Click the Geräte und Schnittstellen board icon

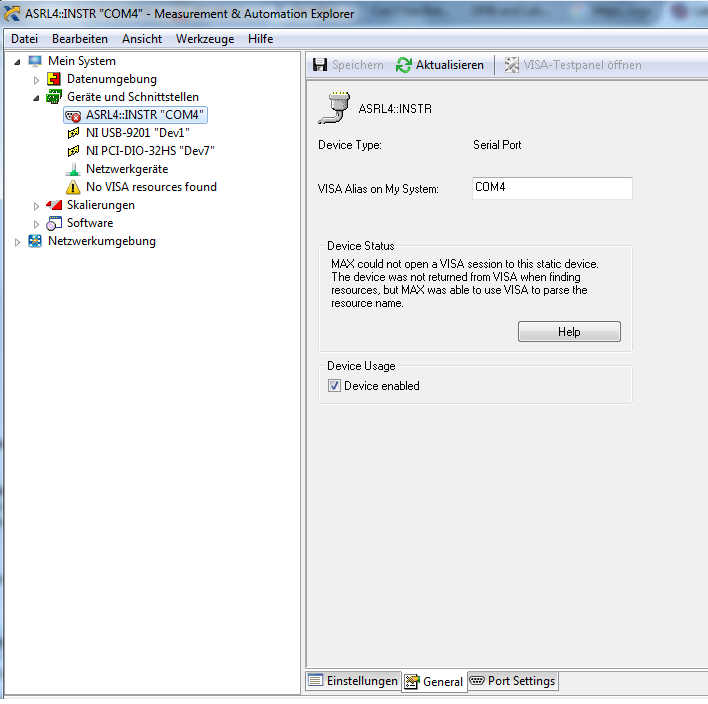point(54,97)
